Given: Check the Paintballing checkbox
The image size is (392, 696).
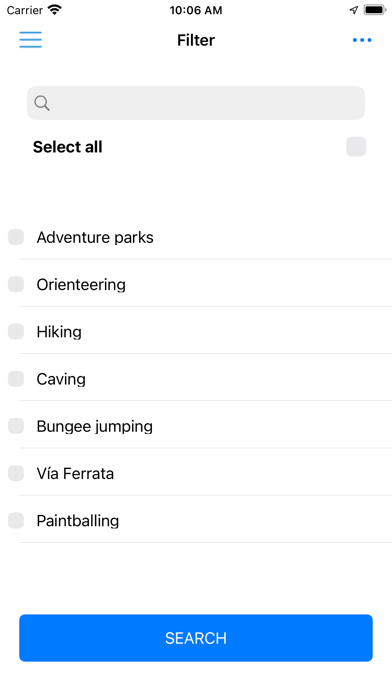Looking at the screenshot, I should tap(16, 520).
